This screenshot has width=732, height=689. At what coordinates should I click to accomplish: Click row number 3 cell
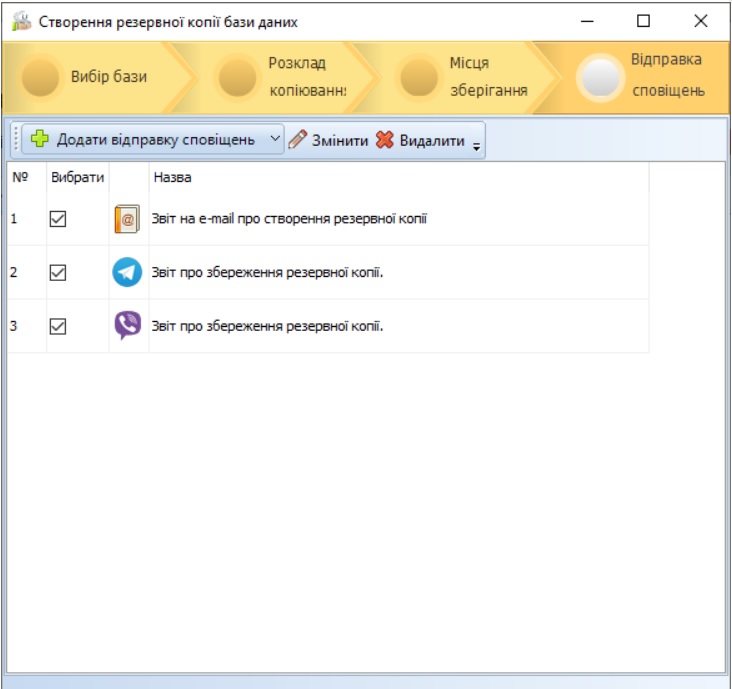pos(27,326)
